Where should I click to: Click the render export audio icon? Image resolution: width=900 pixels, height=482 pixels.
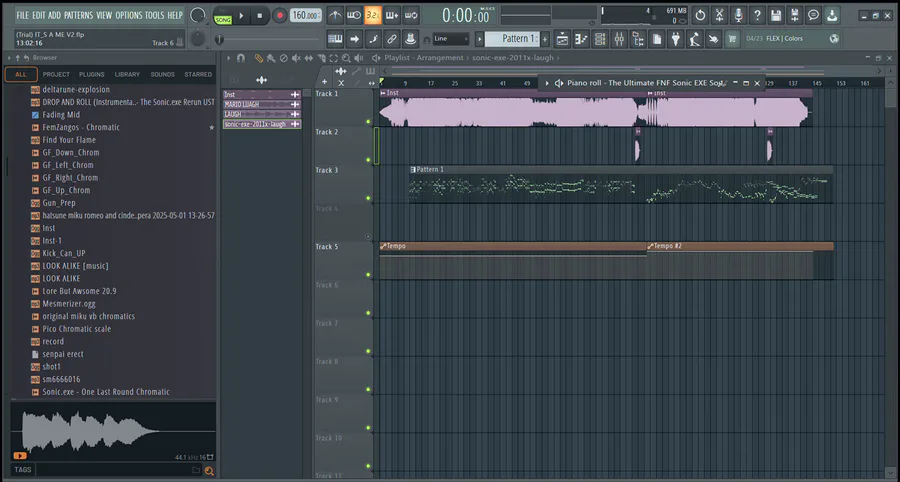(795, 15)
